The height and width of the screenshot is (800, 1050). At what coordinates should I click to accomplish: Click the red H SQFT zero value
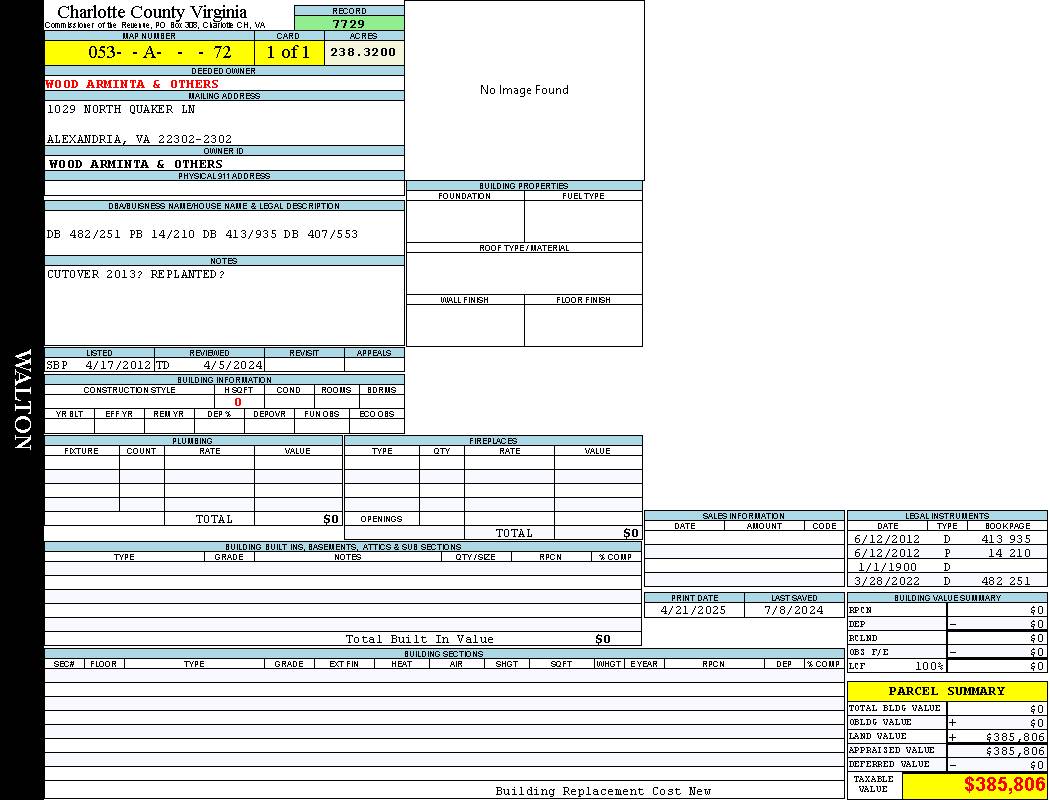237,402
